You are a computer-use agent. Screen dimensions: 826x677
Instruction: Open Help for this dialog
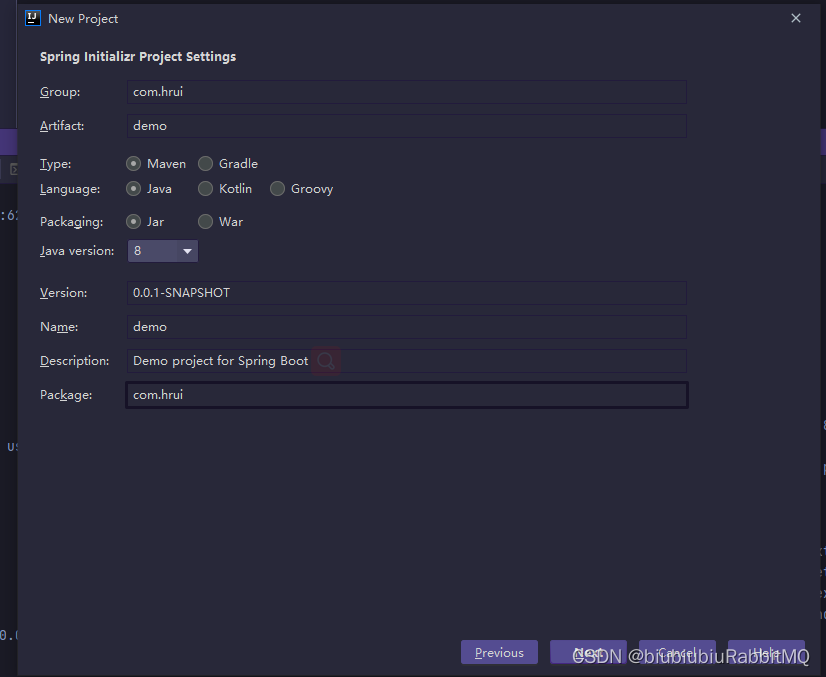point(766,652)
